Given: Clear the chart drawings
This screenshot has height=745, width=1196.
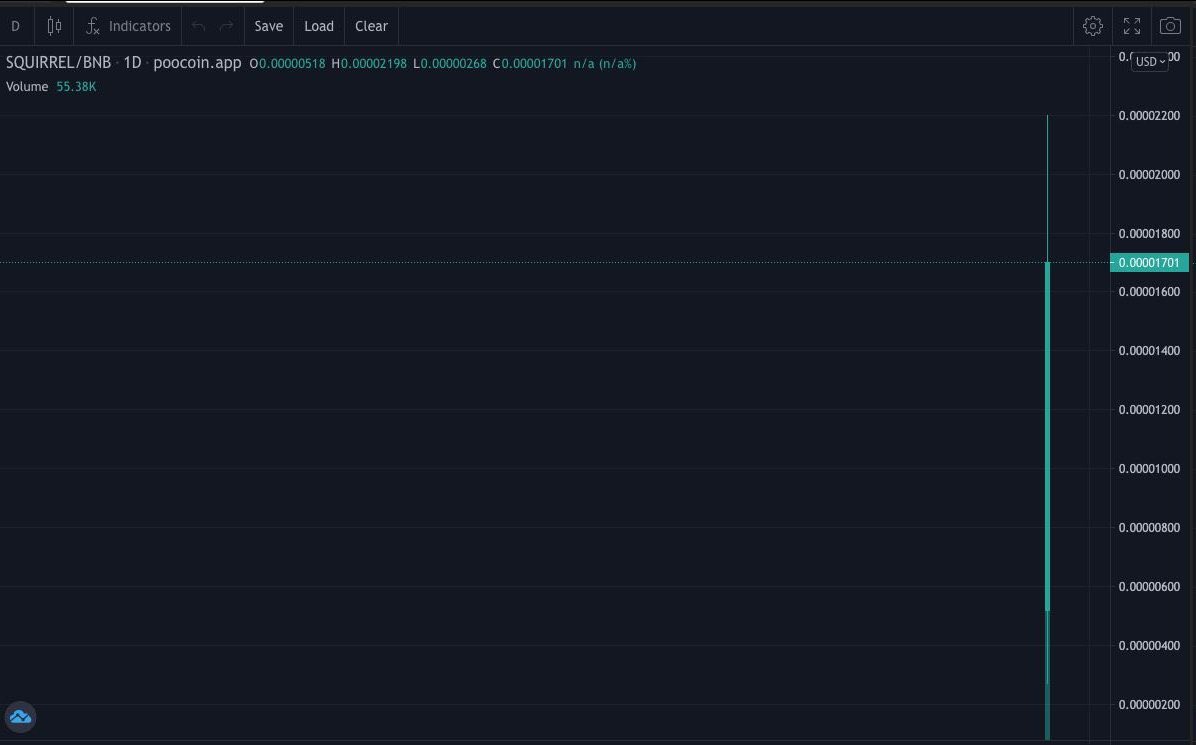Looking at the screenshot, I should [x=371, y=25].
